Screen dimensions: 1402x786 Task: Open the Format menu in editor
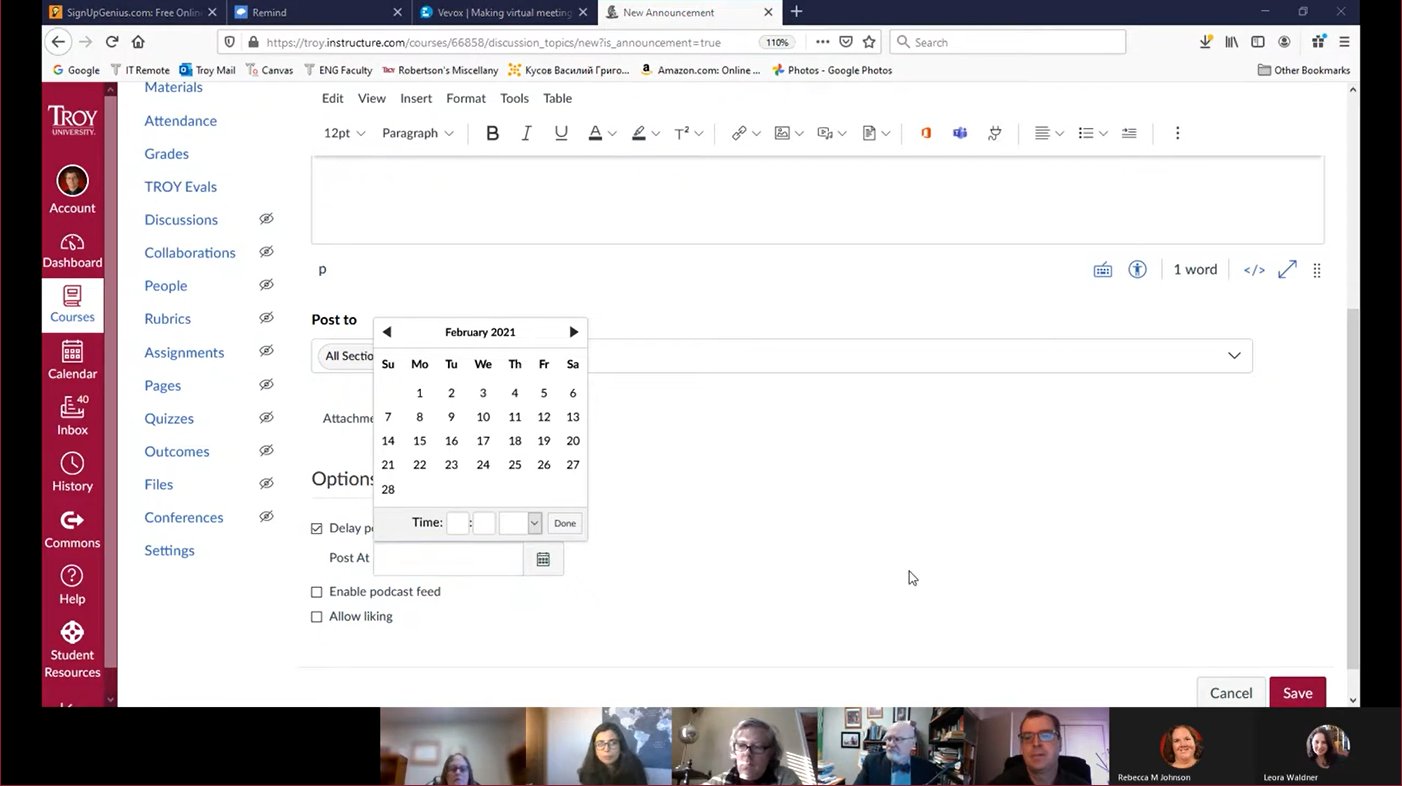(x=466, y=98)
